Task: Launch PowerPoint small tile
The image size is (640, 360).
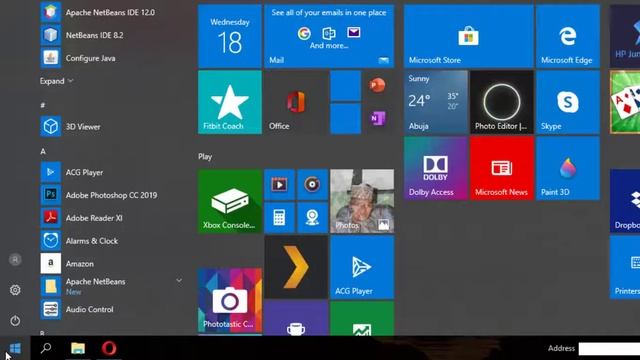Action: [x=378, y=86]
